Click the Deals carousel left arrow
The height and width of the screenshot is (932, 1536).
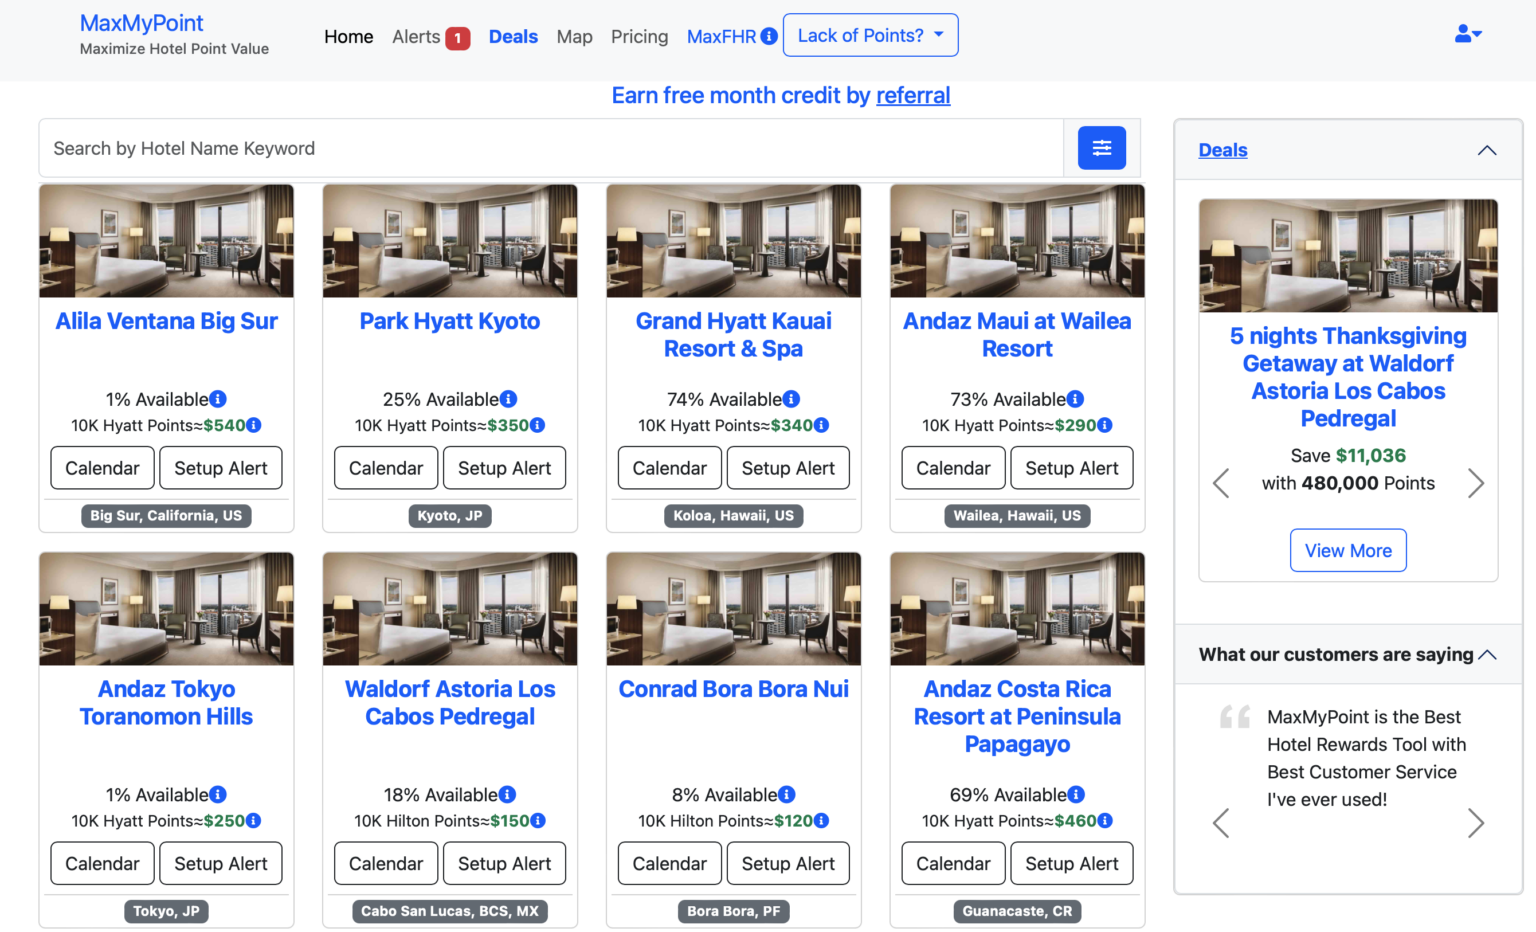(x=1221, y=483)
